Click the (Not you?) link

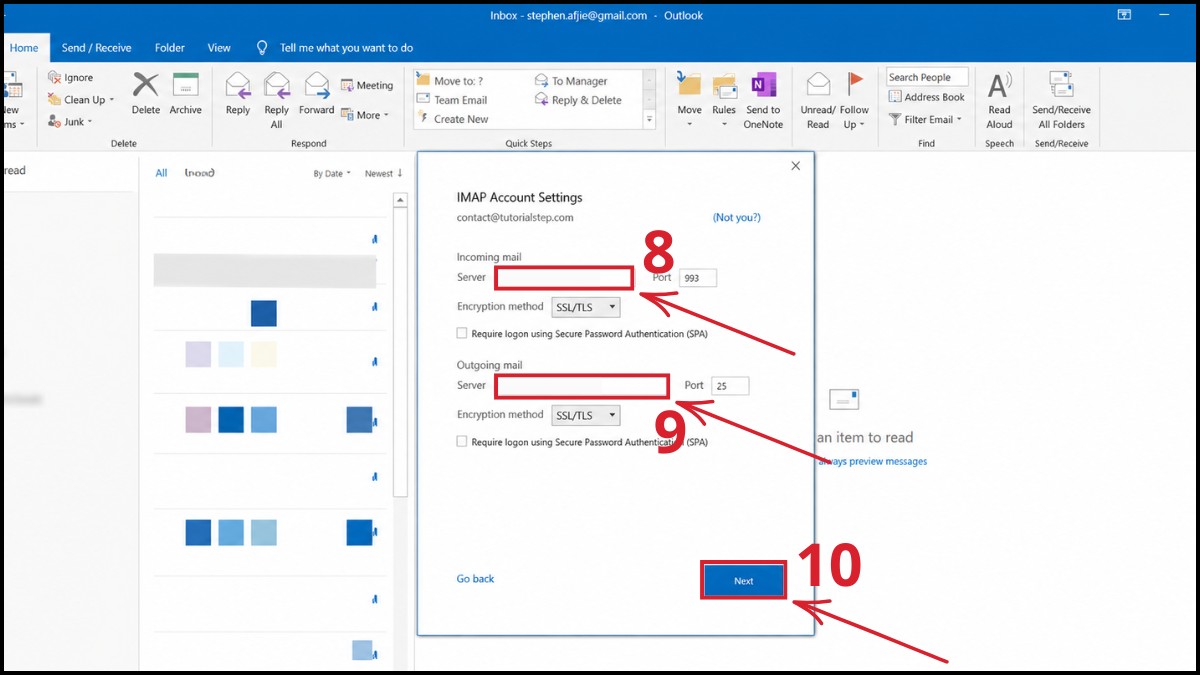click(x=736, y=217)
